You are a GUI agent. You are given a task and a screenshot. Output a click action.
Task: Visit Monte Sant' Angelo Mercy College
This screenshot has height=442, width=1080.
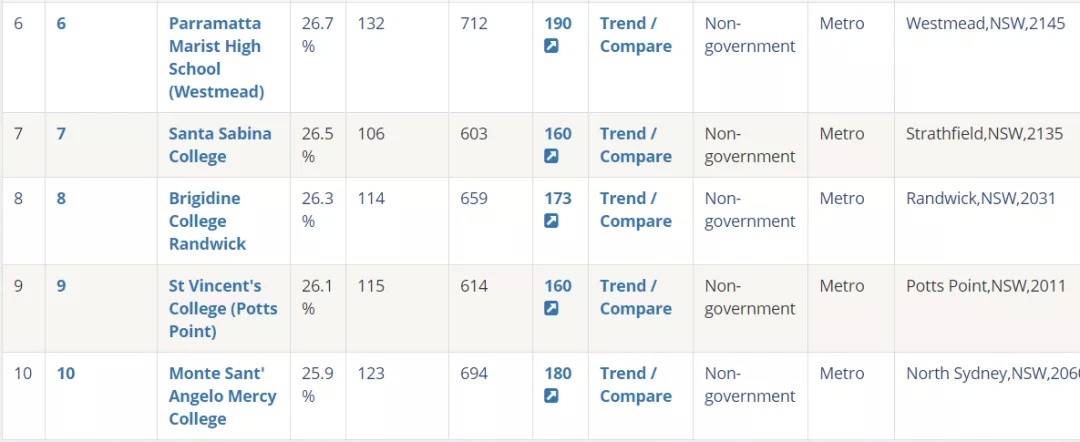coord(222,396)
